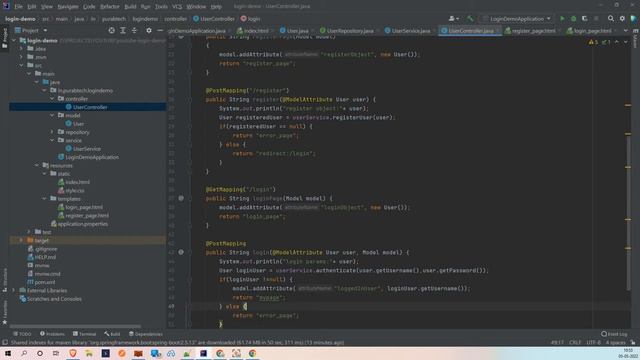This screenshot has height=360, width=640.
Task: Run the LoginDemoApplication with the green play icon
Action: click(x=562, y=19)
